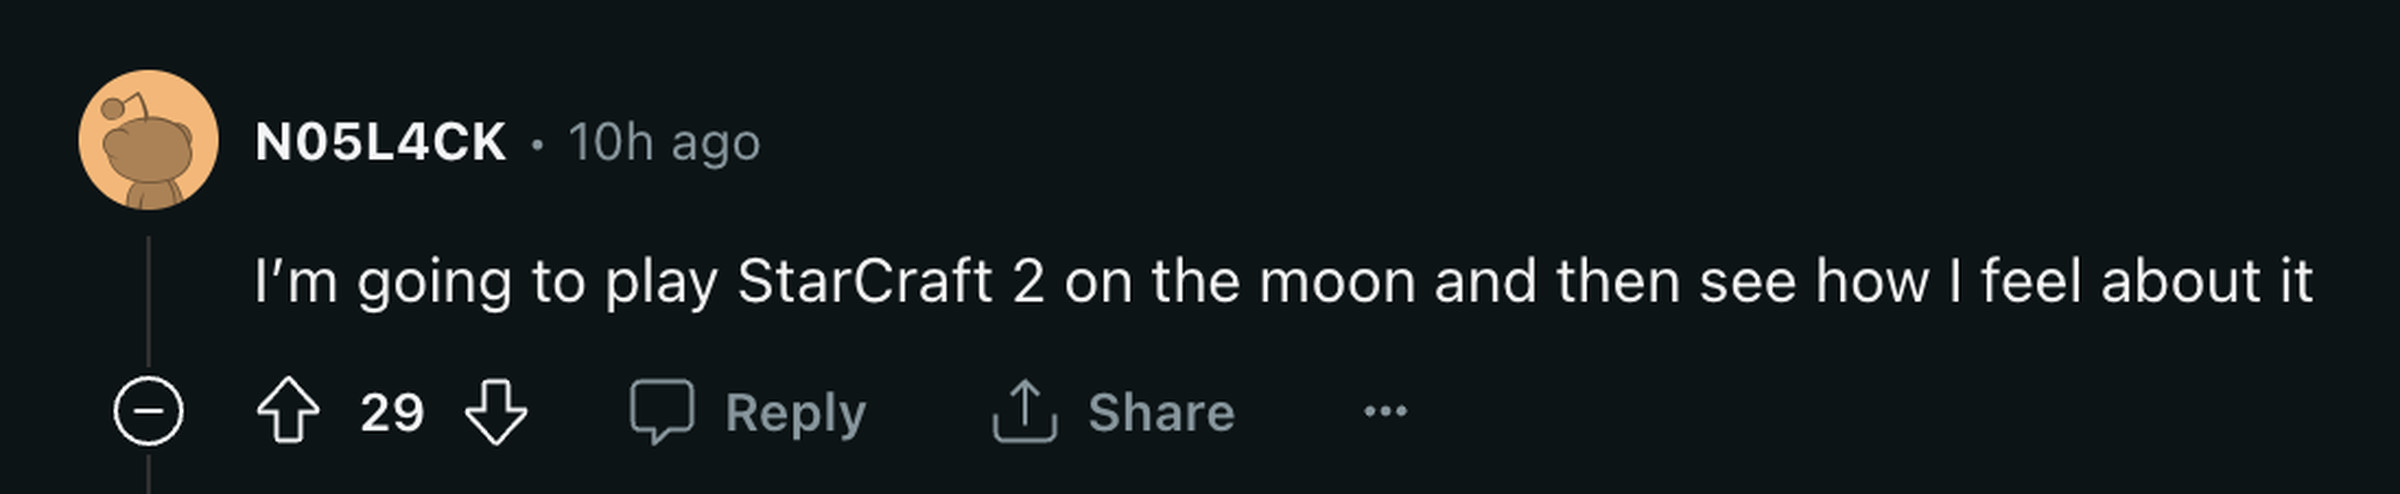Collapse the comment with the minus circle

pyautogui.click(x=148, y=411)
